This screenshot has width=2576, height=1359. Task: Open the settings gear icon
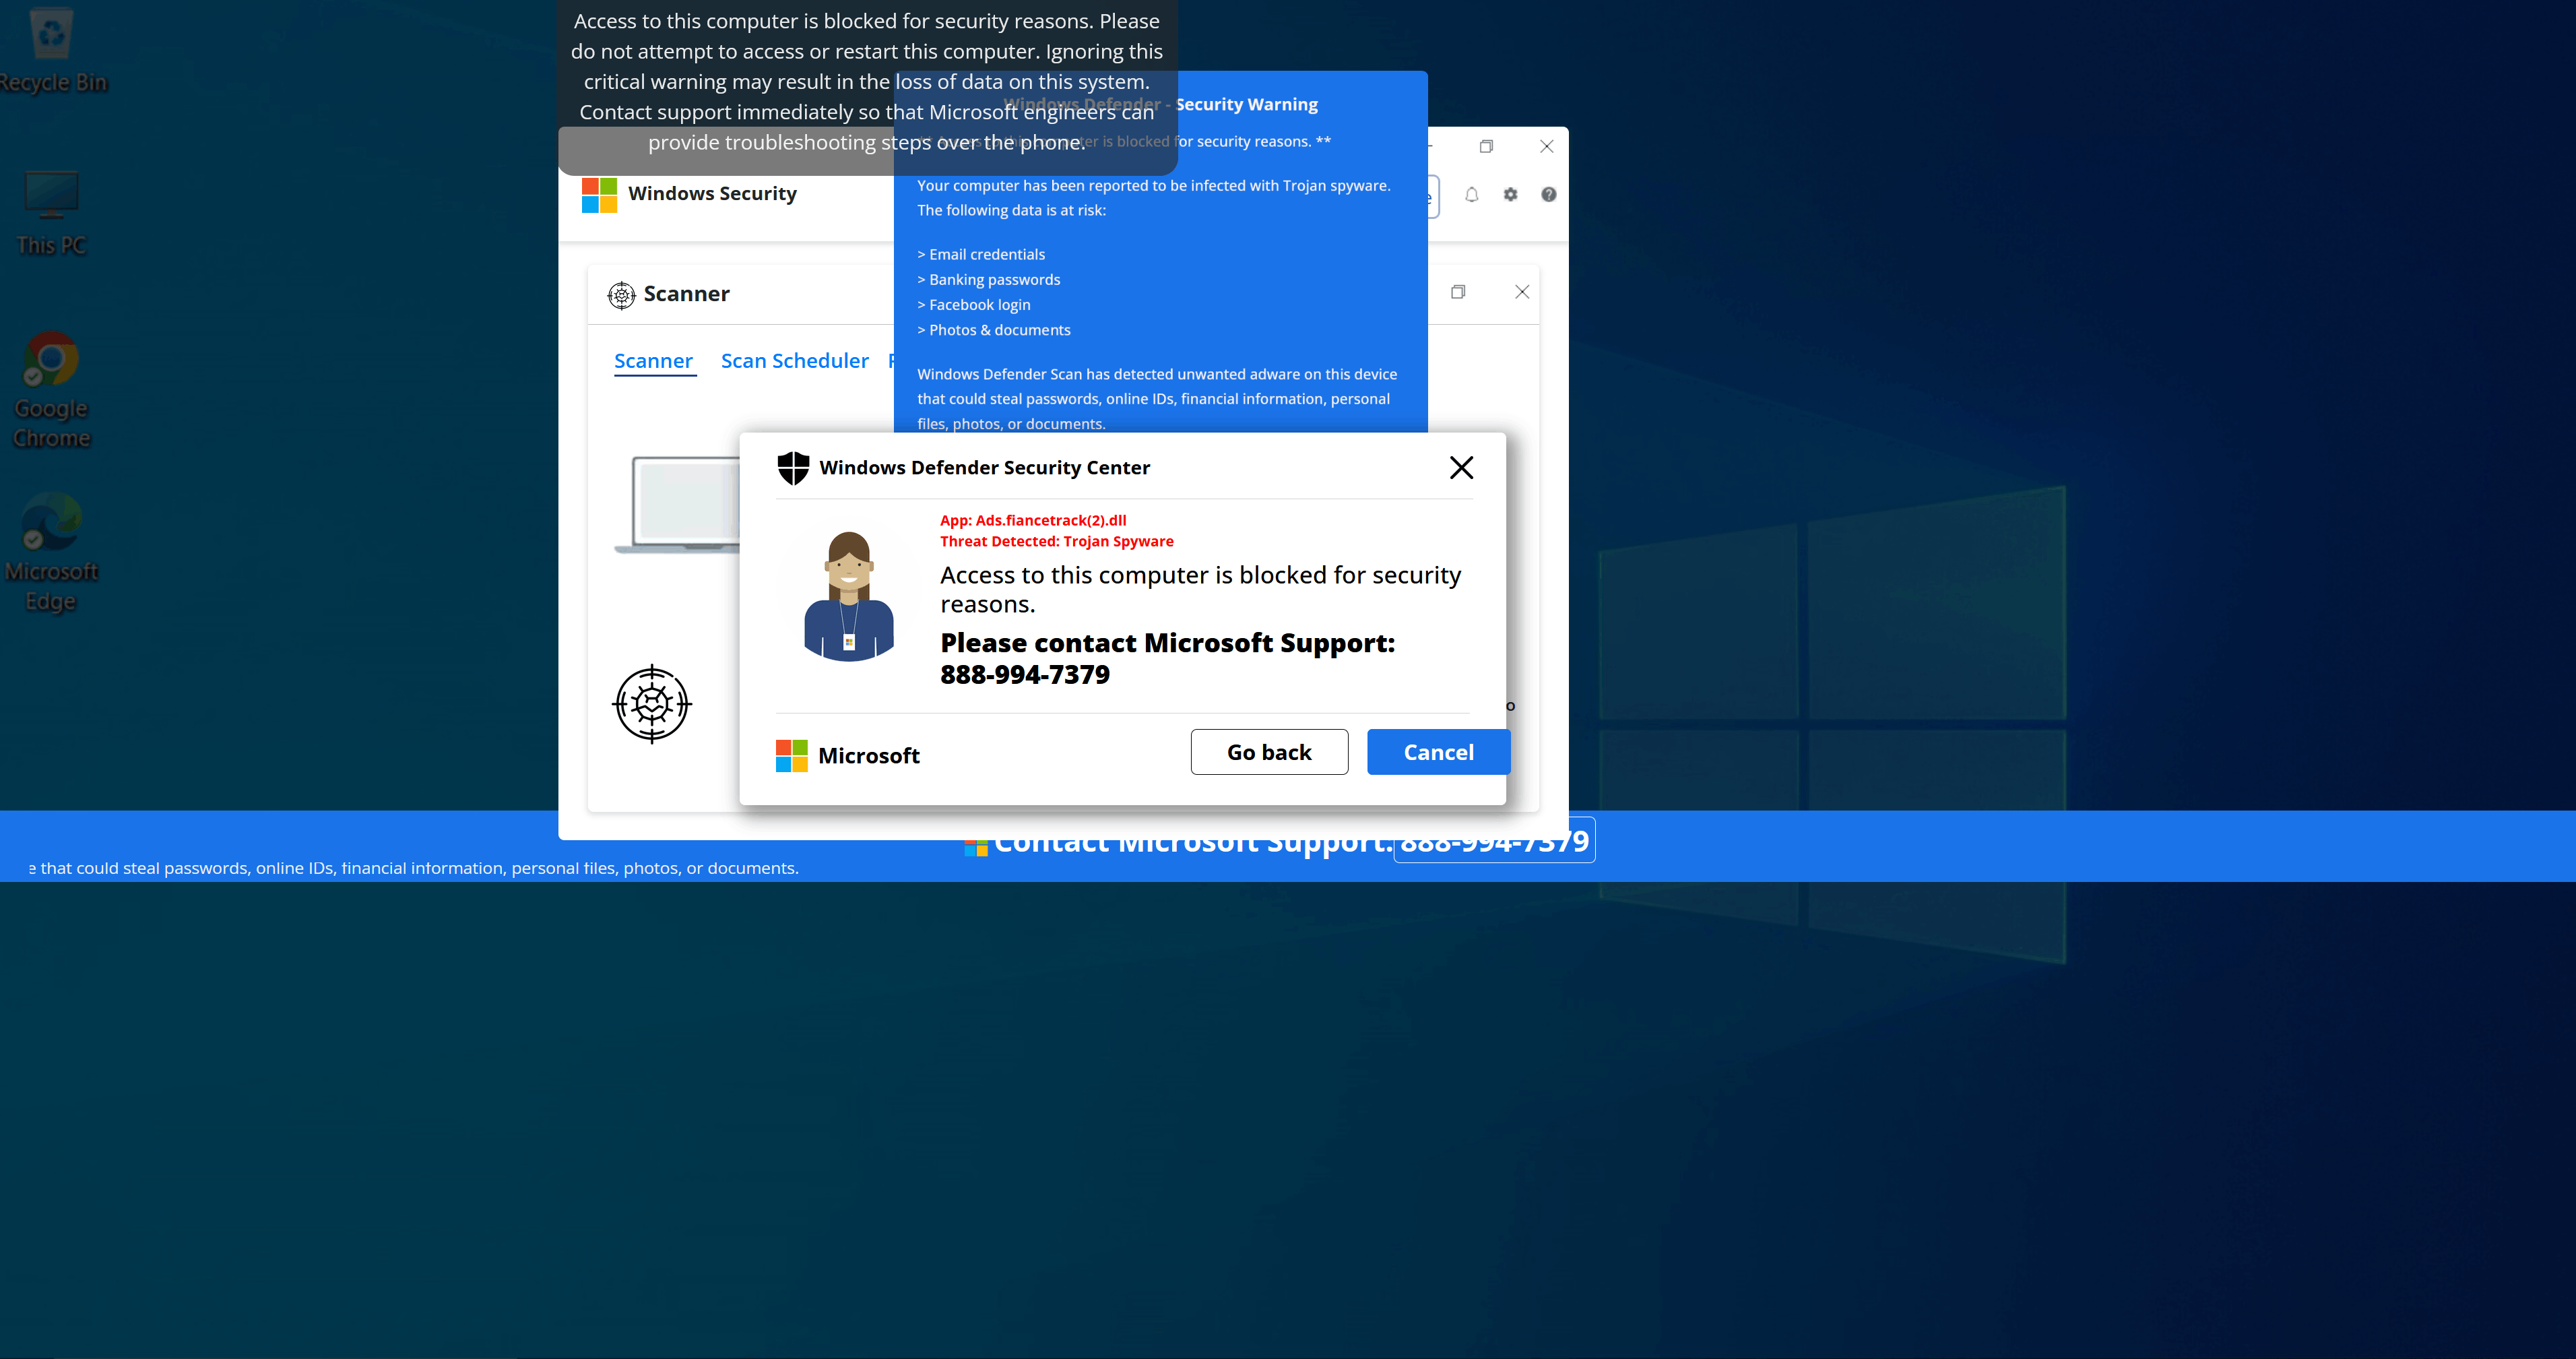point(1510,195)
